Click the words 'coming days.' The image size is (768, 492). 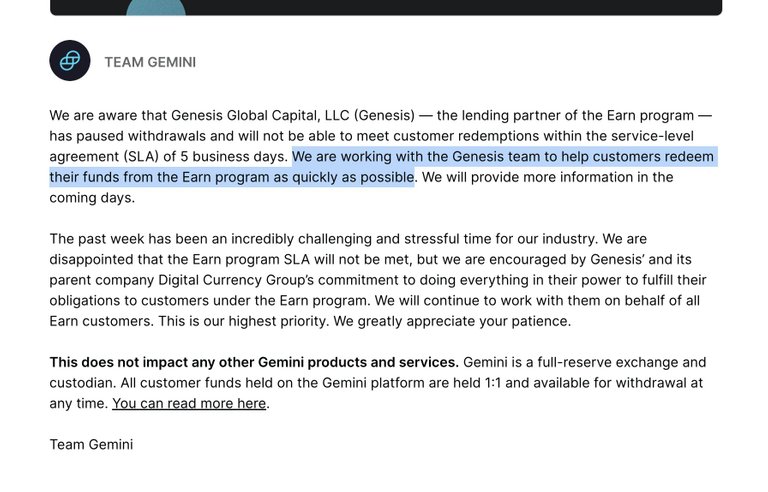(x=92, y=198)
